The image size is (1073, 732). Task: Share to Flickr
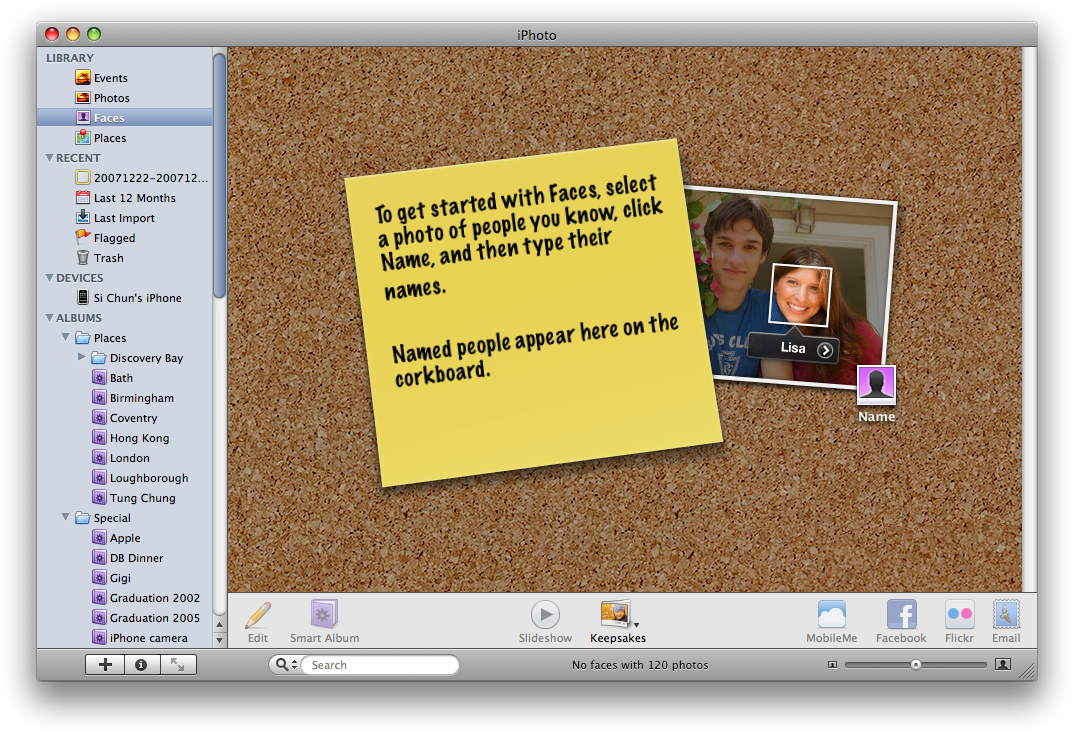[959, 622]
